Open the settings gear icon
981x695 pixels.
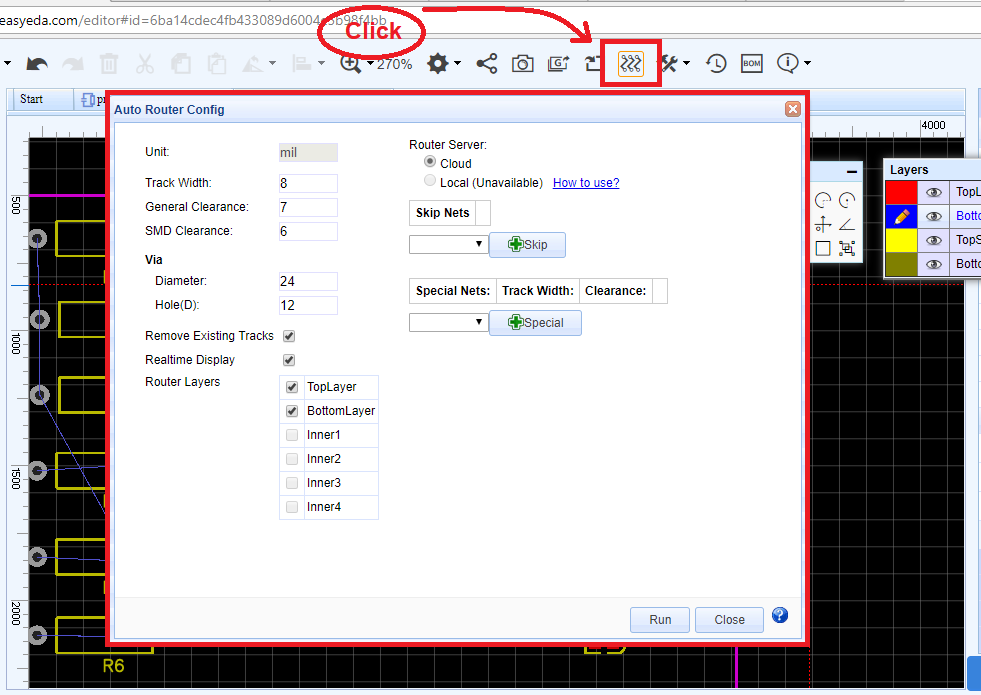coord(437,62)
